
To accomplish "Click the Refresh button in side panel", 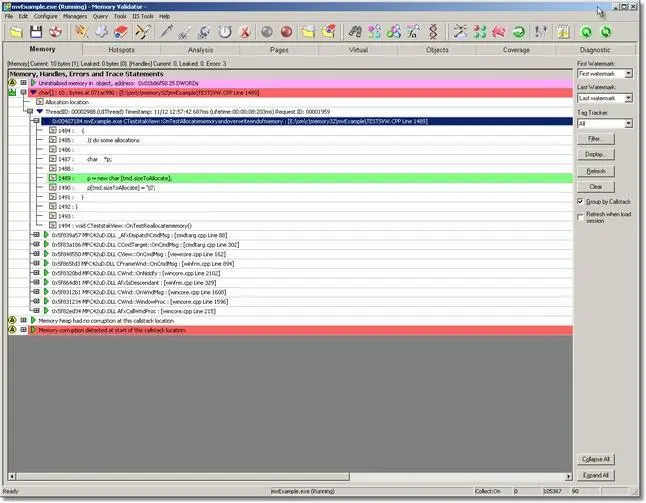I will pyautogui.click(x=596, y=171).
